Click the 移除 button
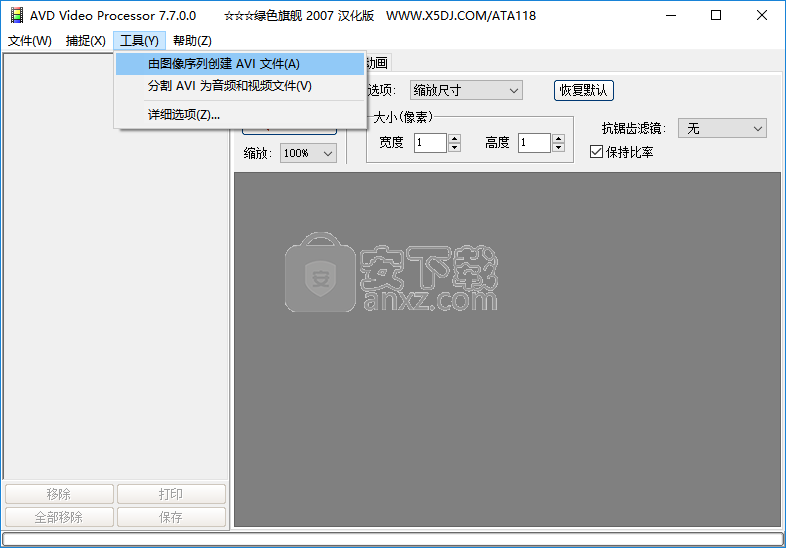This screenshot has height=548, width=786. tap(59, 494)
